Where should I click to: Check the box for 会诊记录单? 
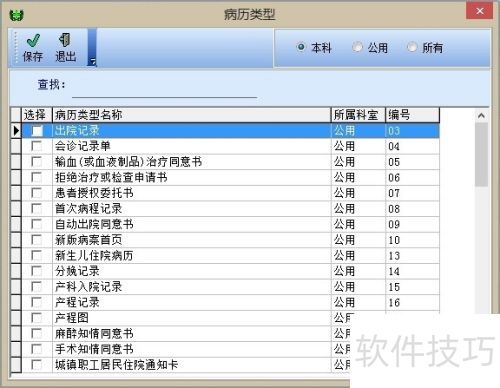coord(36,146)
